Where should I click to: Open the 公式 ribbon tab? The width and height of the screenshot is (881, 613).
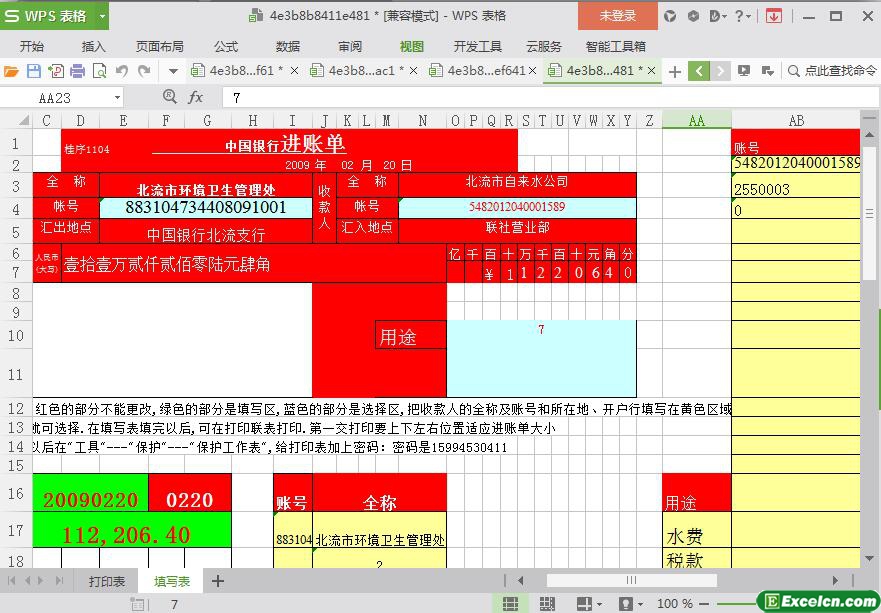point(226,47)
